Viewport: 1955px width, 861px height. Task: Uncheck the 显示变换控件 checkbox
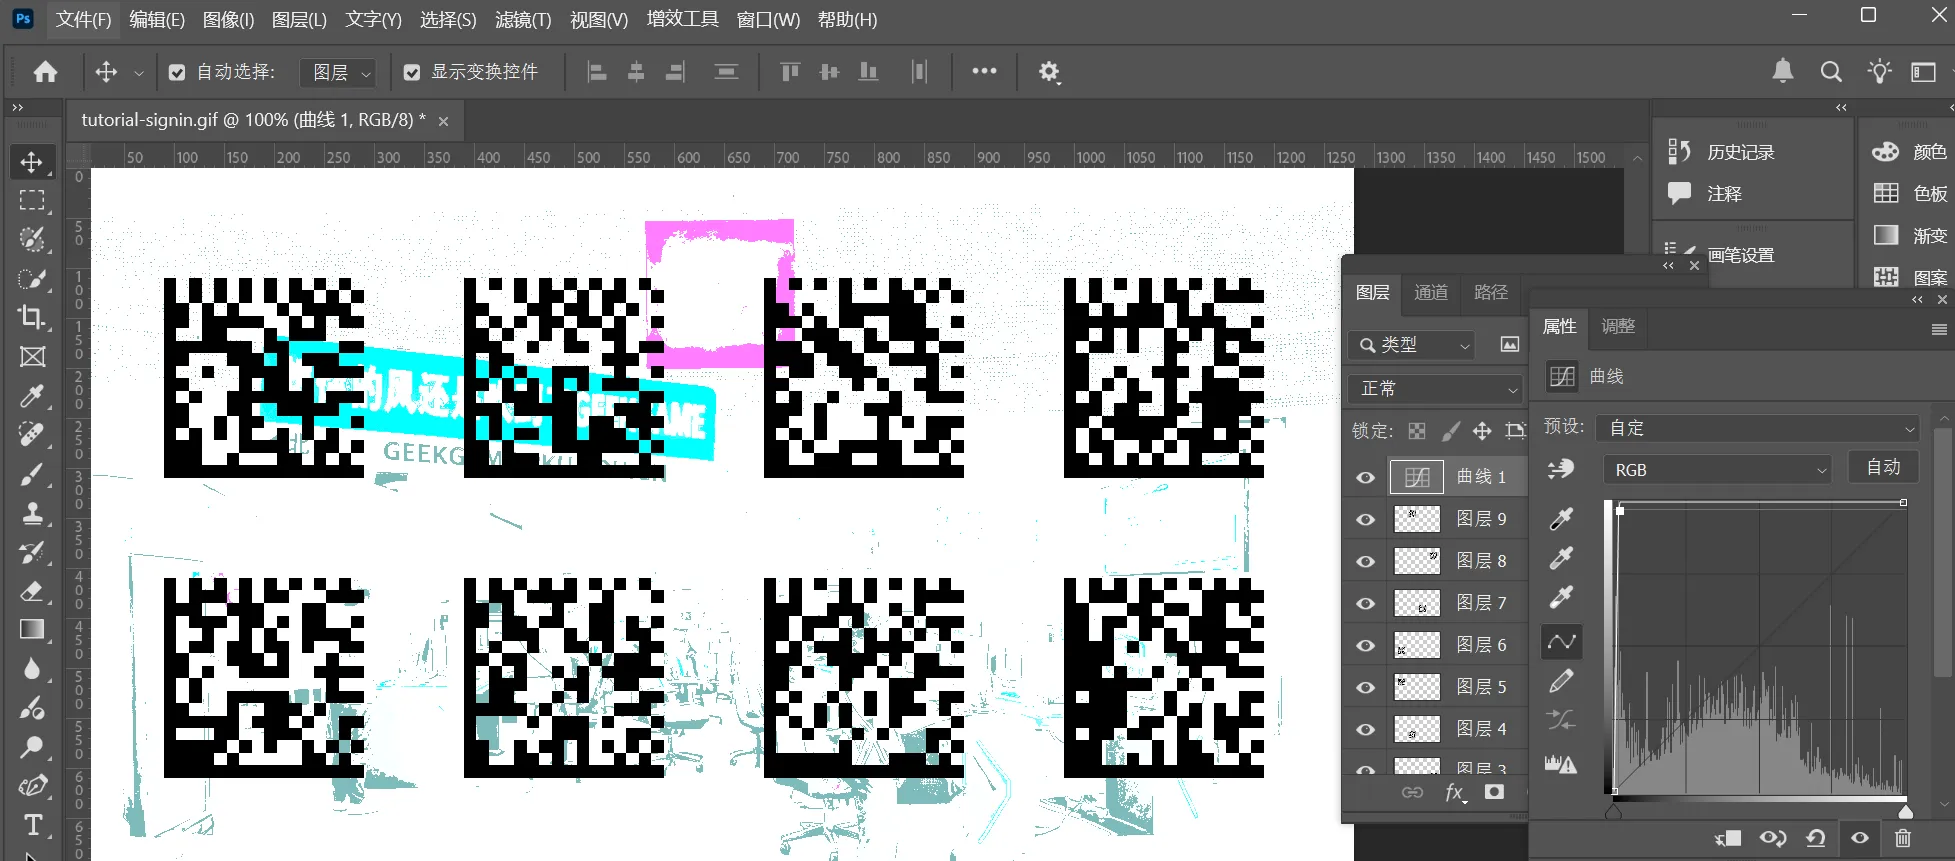click(412, 72)
